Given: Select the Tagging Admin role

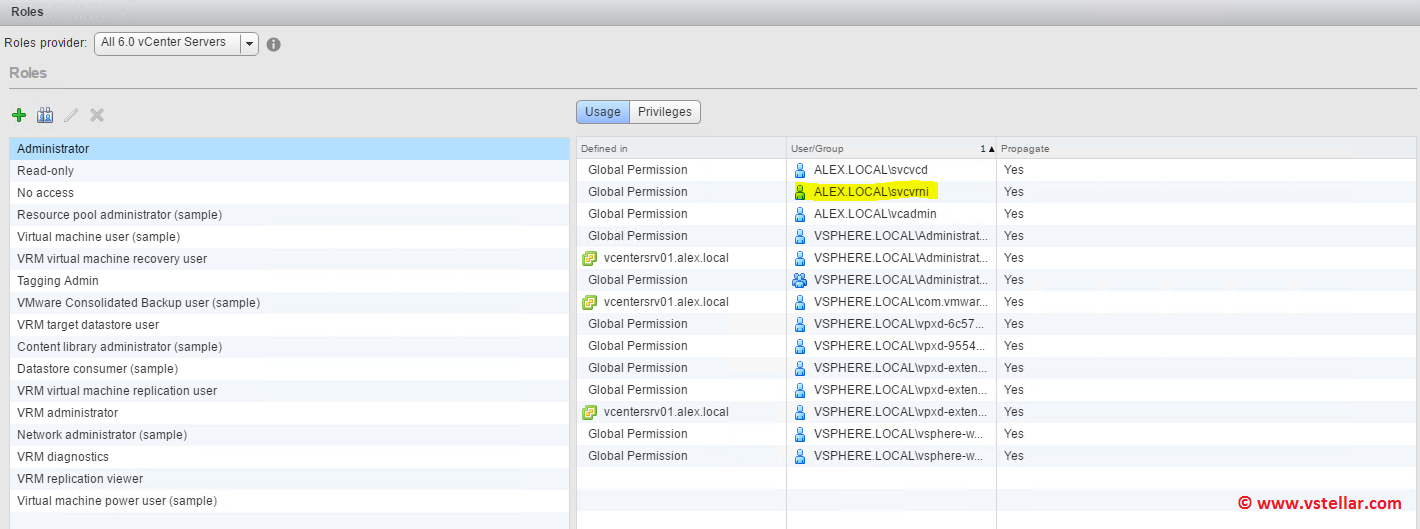Looking at the screenshot, I should point(58,281).
